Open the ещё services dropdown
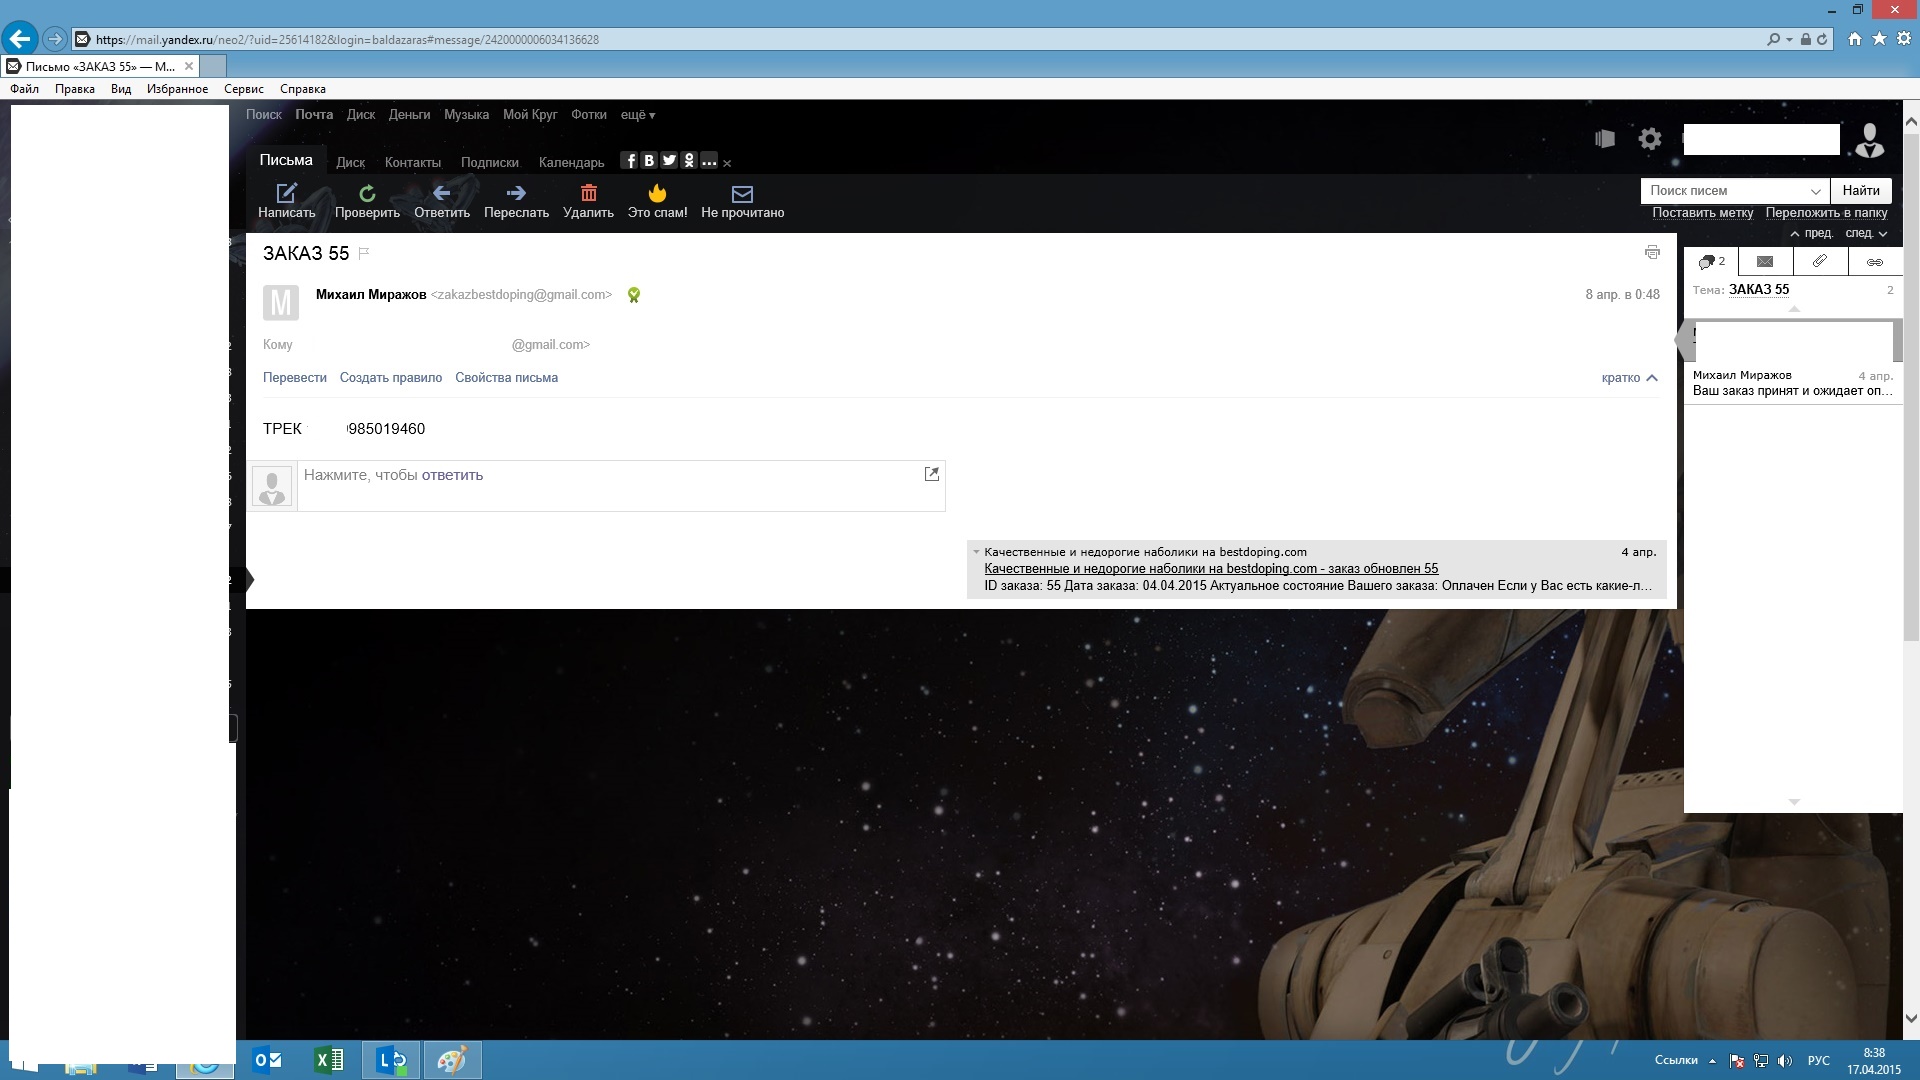The width and height of the screenshot is (1920, 1080). tap(637, 115)
